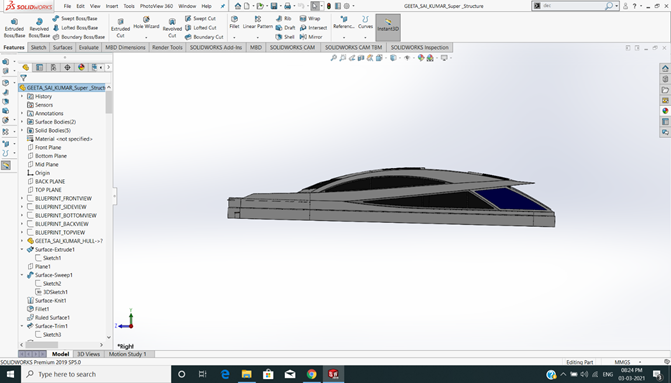Apply the Fillet tool
Image resolution: width=671 pixels, height=383 pixels.
(x=234, y=23)
